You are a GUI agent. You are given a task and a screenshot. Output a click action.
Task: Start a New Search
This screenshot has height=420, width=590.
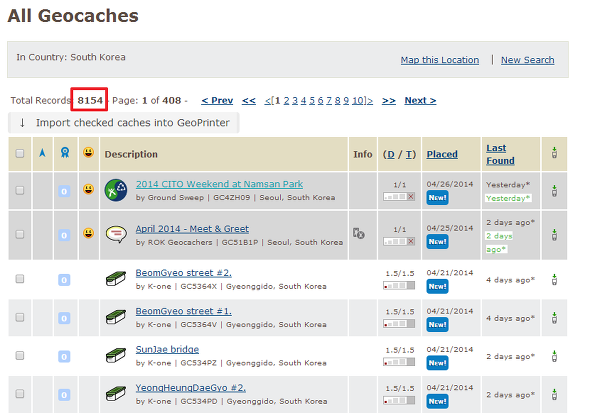click(528, 60)
